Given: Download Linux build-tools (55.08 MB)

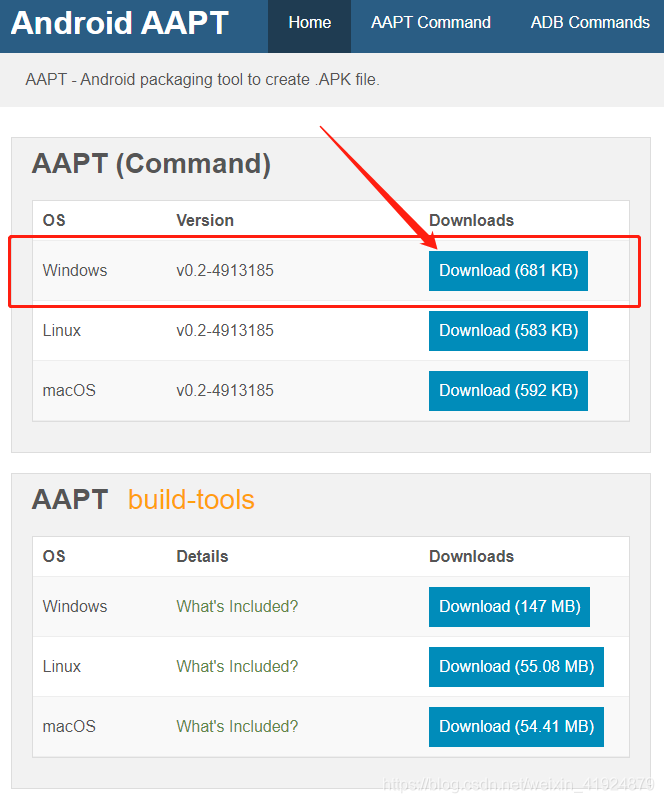Looking at the screenshot, I should [517, 666].
